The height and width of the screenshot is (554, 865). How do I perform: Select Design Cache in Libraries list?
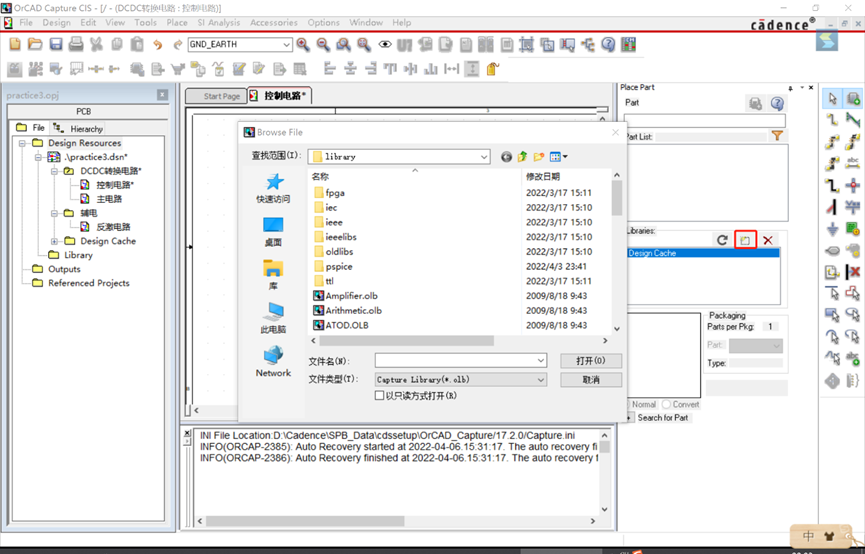[x=703, y=253]
